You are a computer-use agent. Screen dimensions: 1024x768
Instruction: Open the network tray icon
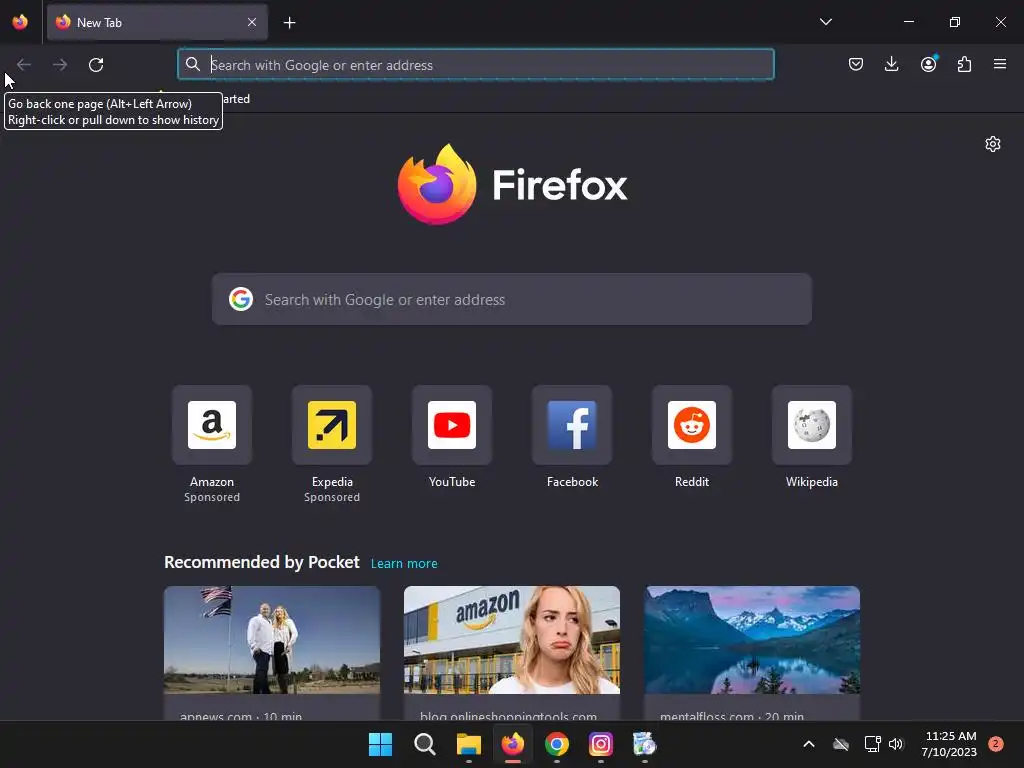tap(872, 744)
